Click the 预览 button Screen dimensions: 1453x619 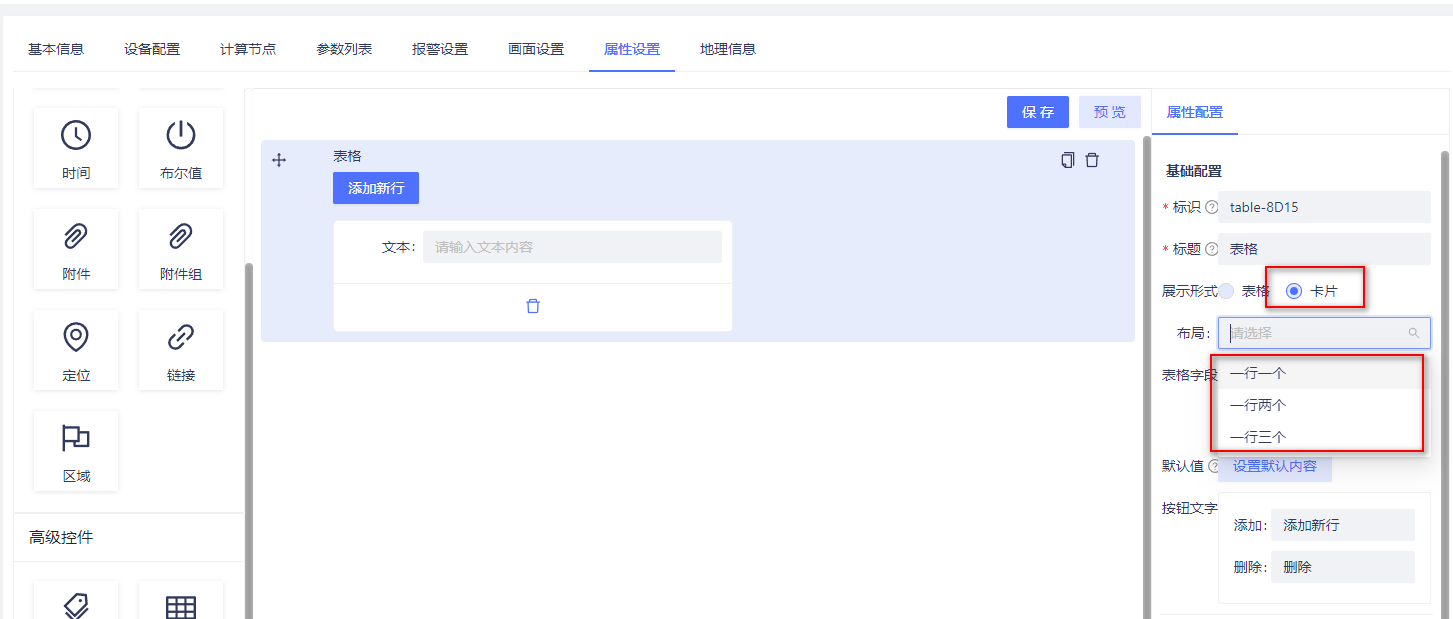(1110, 112)
